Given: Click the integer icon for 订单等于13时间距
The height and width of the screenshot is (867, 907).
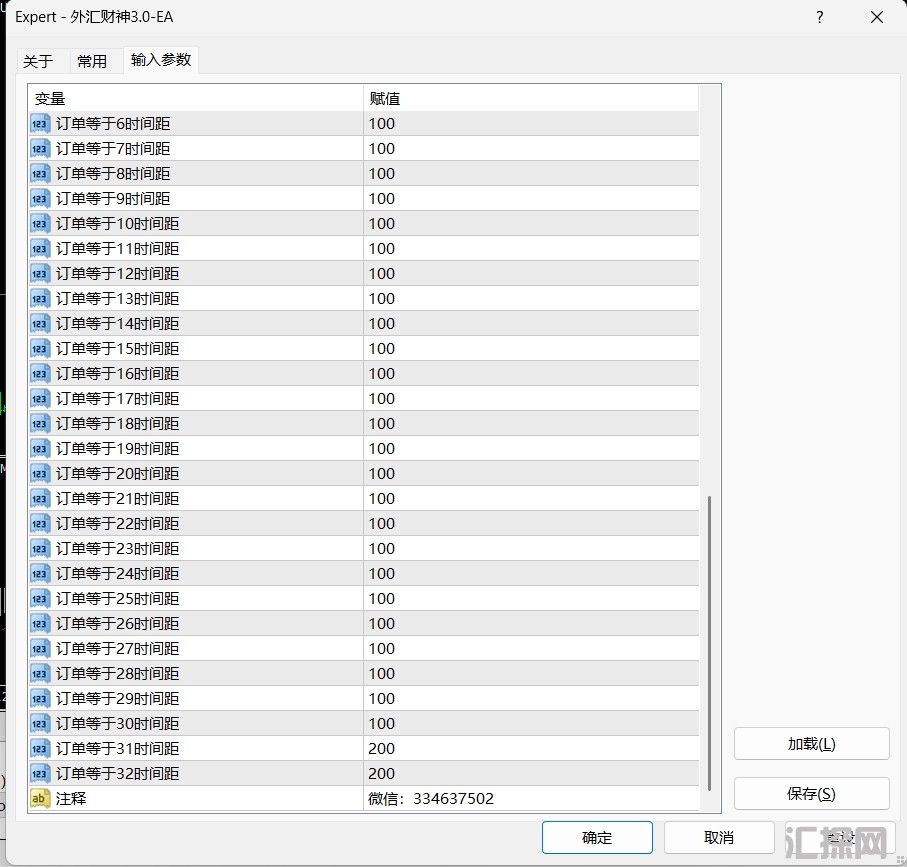Looking at the screenshot, I should pyautogui.click(x=40, y=298).
